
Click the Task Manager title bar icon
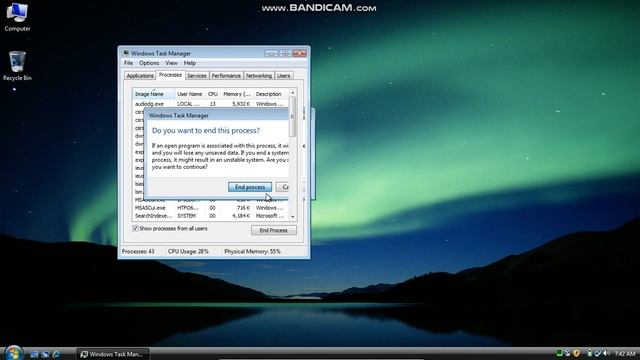tap(126, 53)
